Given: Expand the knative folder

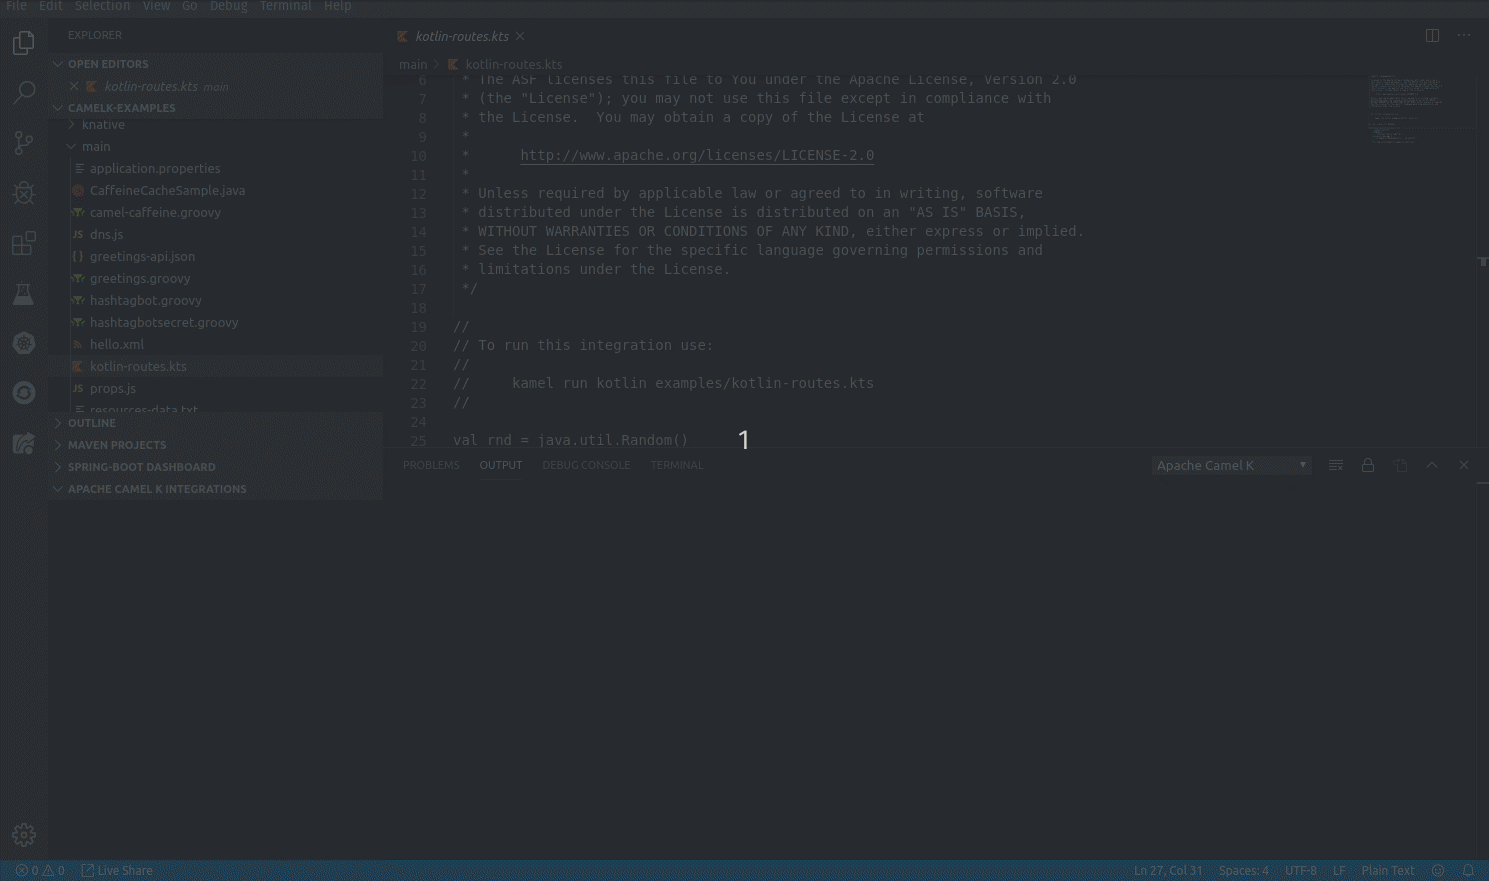Looking at the screenshot, I should (103, 124).
